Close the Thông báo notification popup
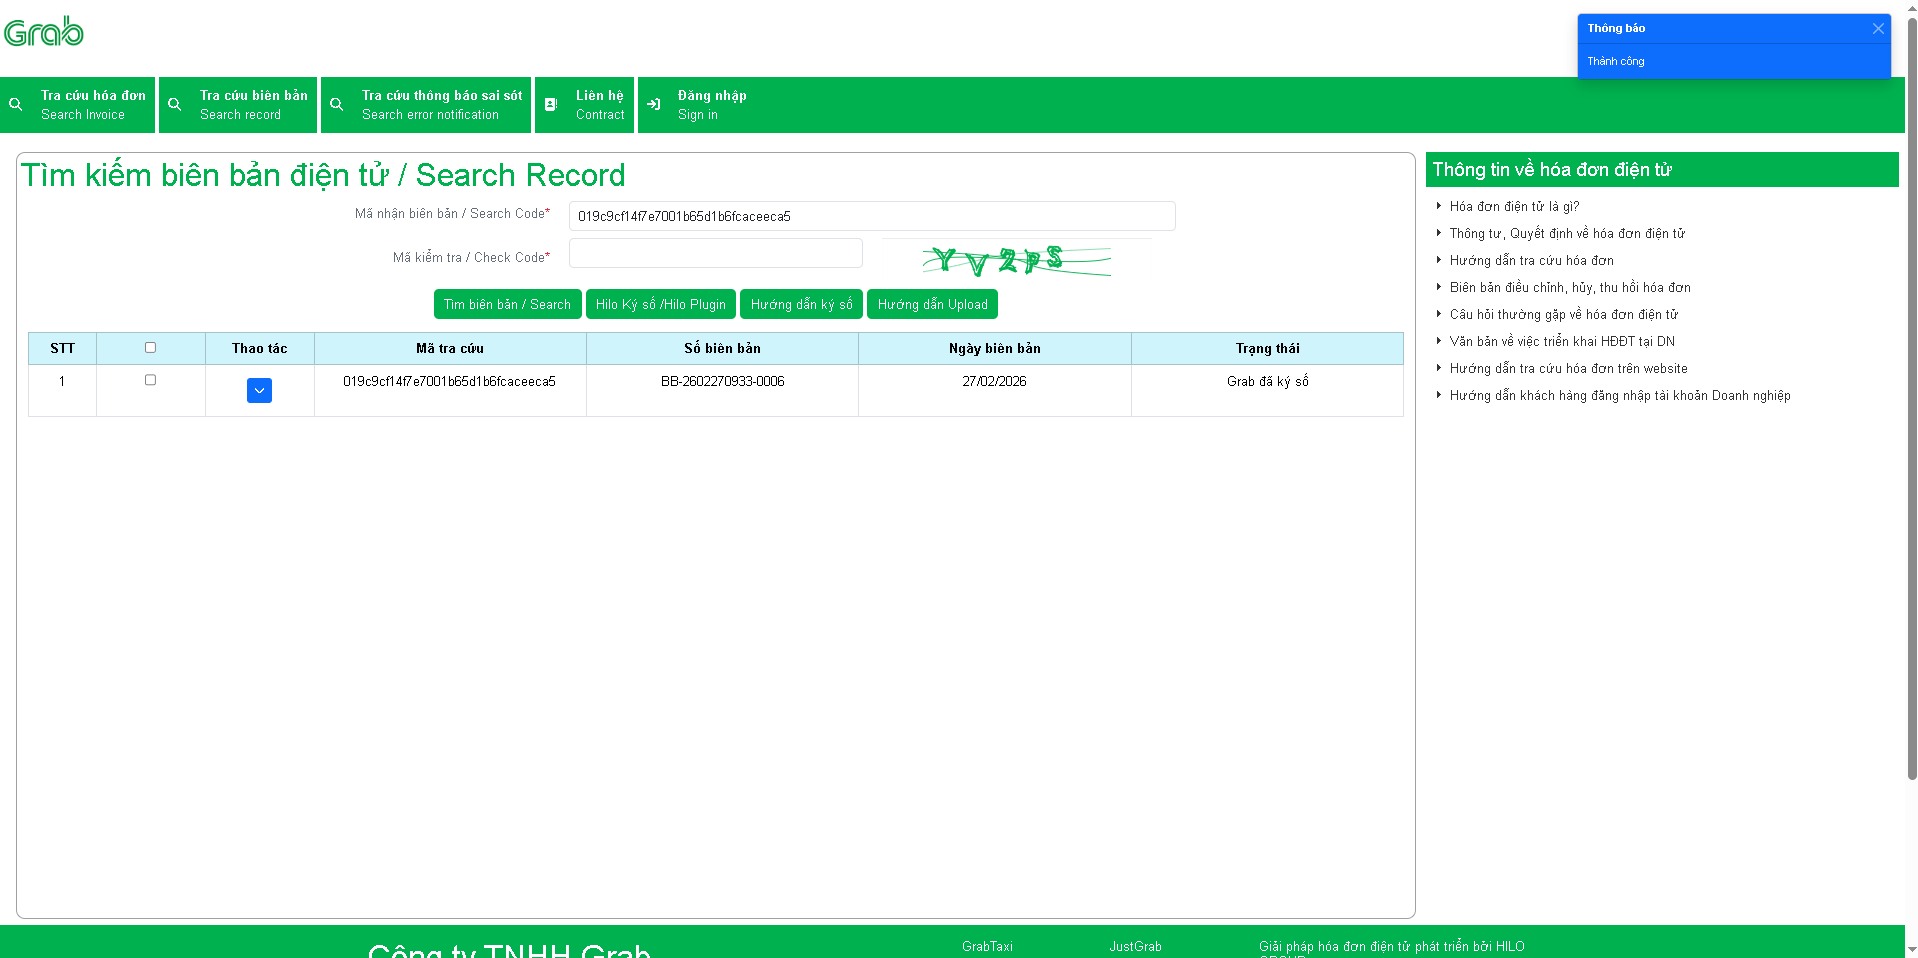Viewport: 1918px width, 958px height. click(x=1878, y=29)
